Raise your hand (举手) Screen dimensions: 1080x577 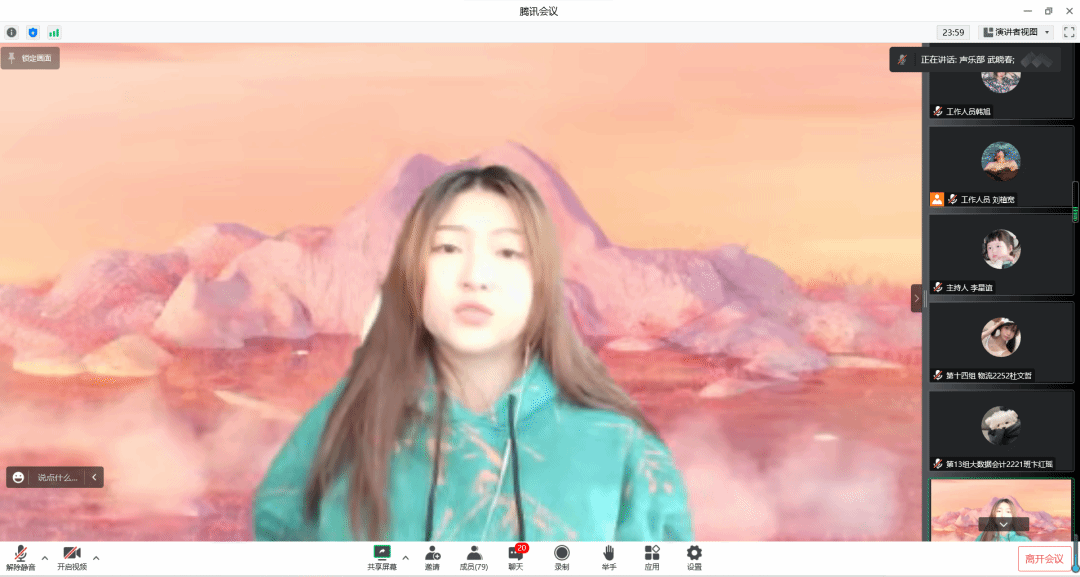[x=608, y=555]
